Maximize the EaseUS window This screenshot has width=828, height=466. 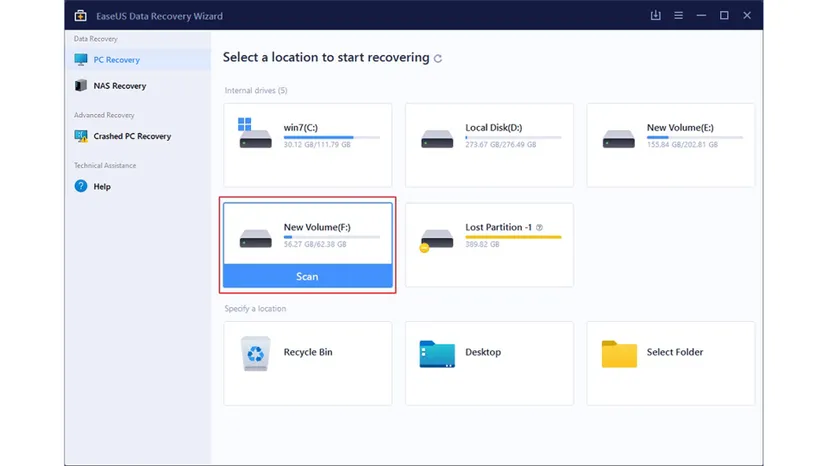pos(724,16)
